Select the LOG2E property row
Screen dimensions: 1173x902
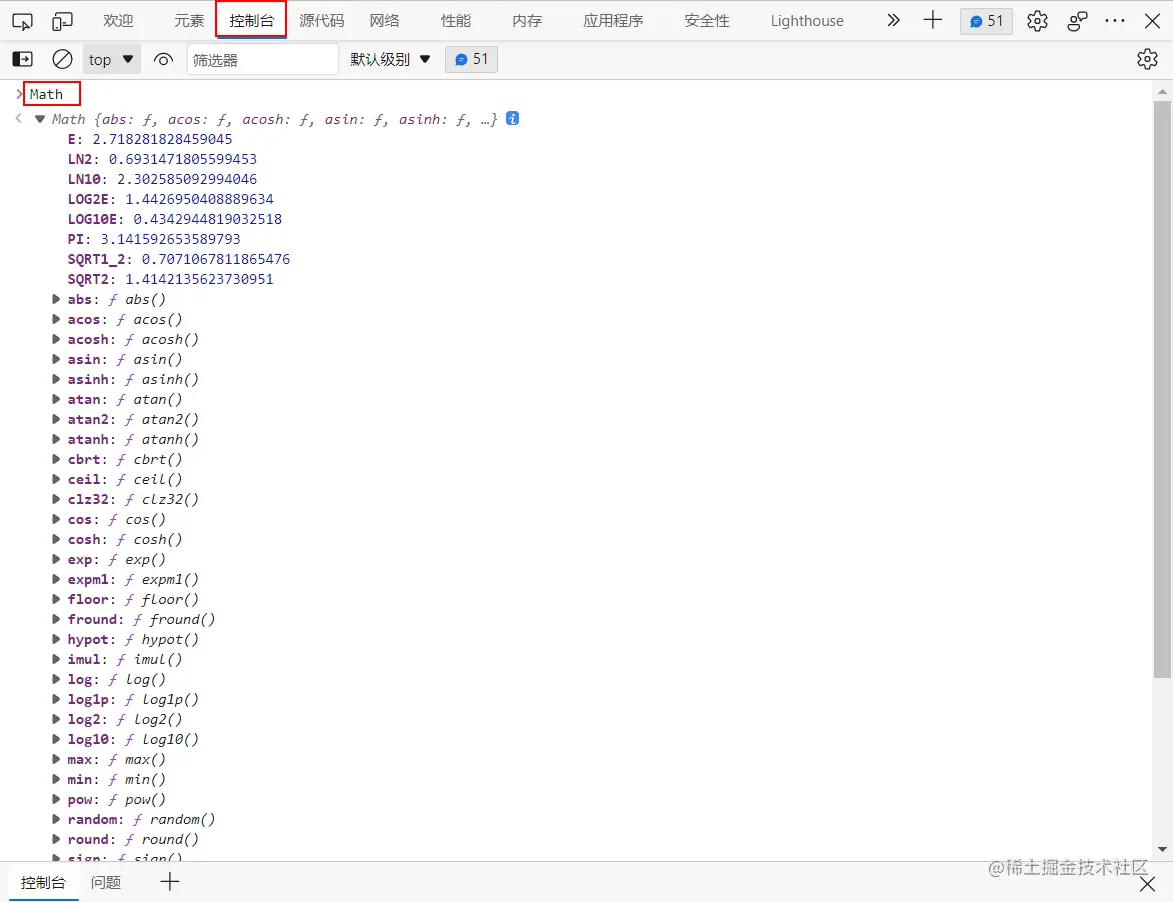coord(171,200)
